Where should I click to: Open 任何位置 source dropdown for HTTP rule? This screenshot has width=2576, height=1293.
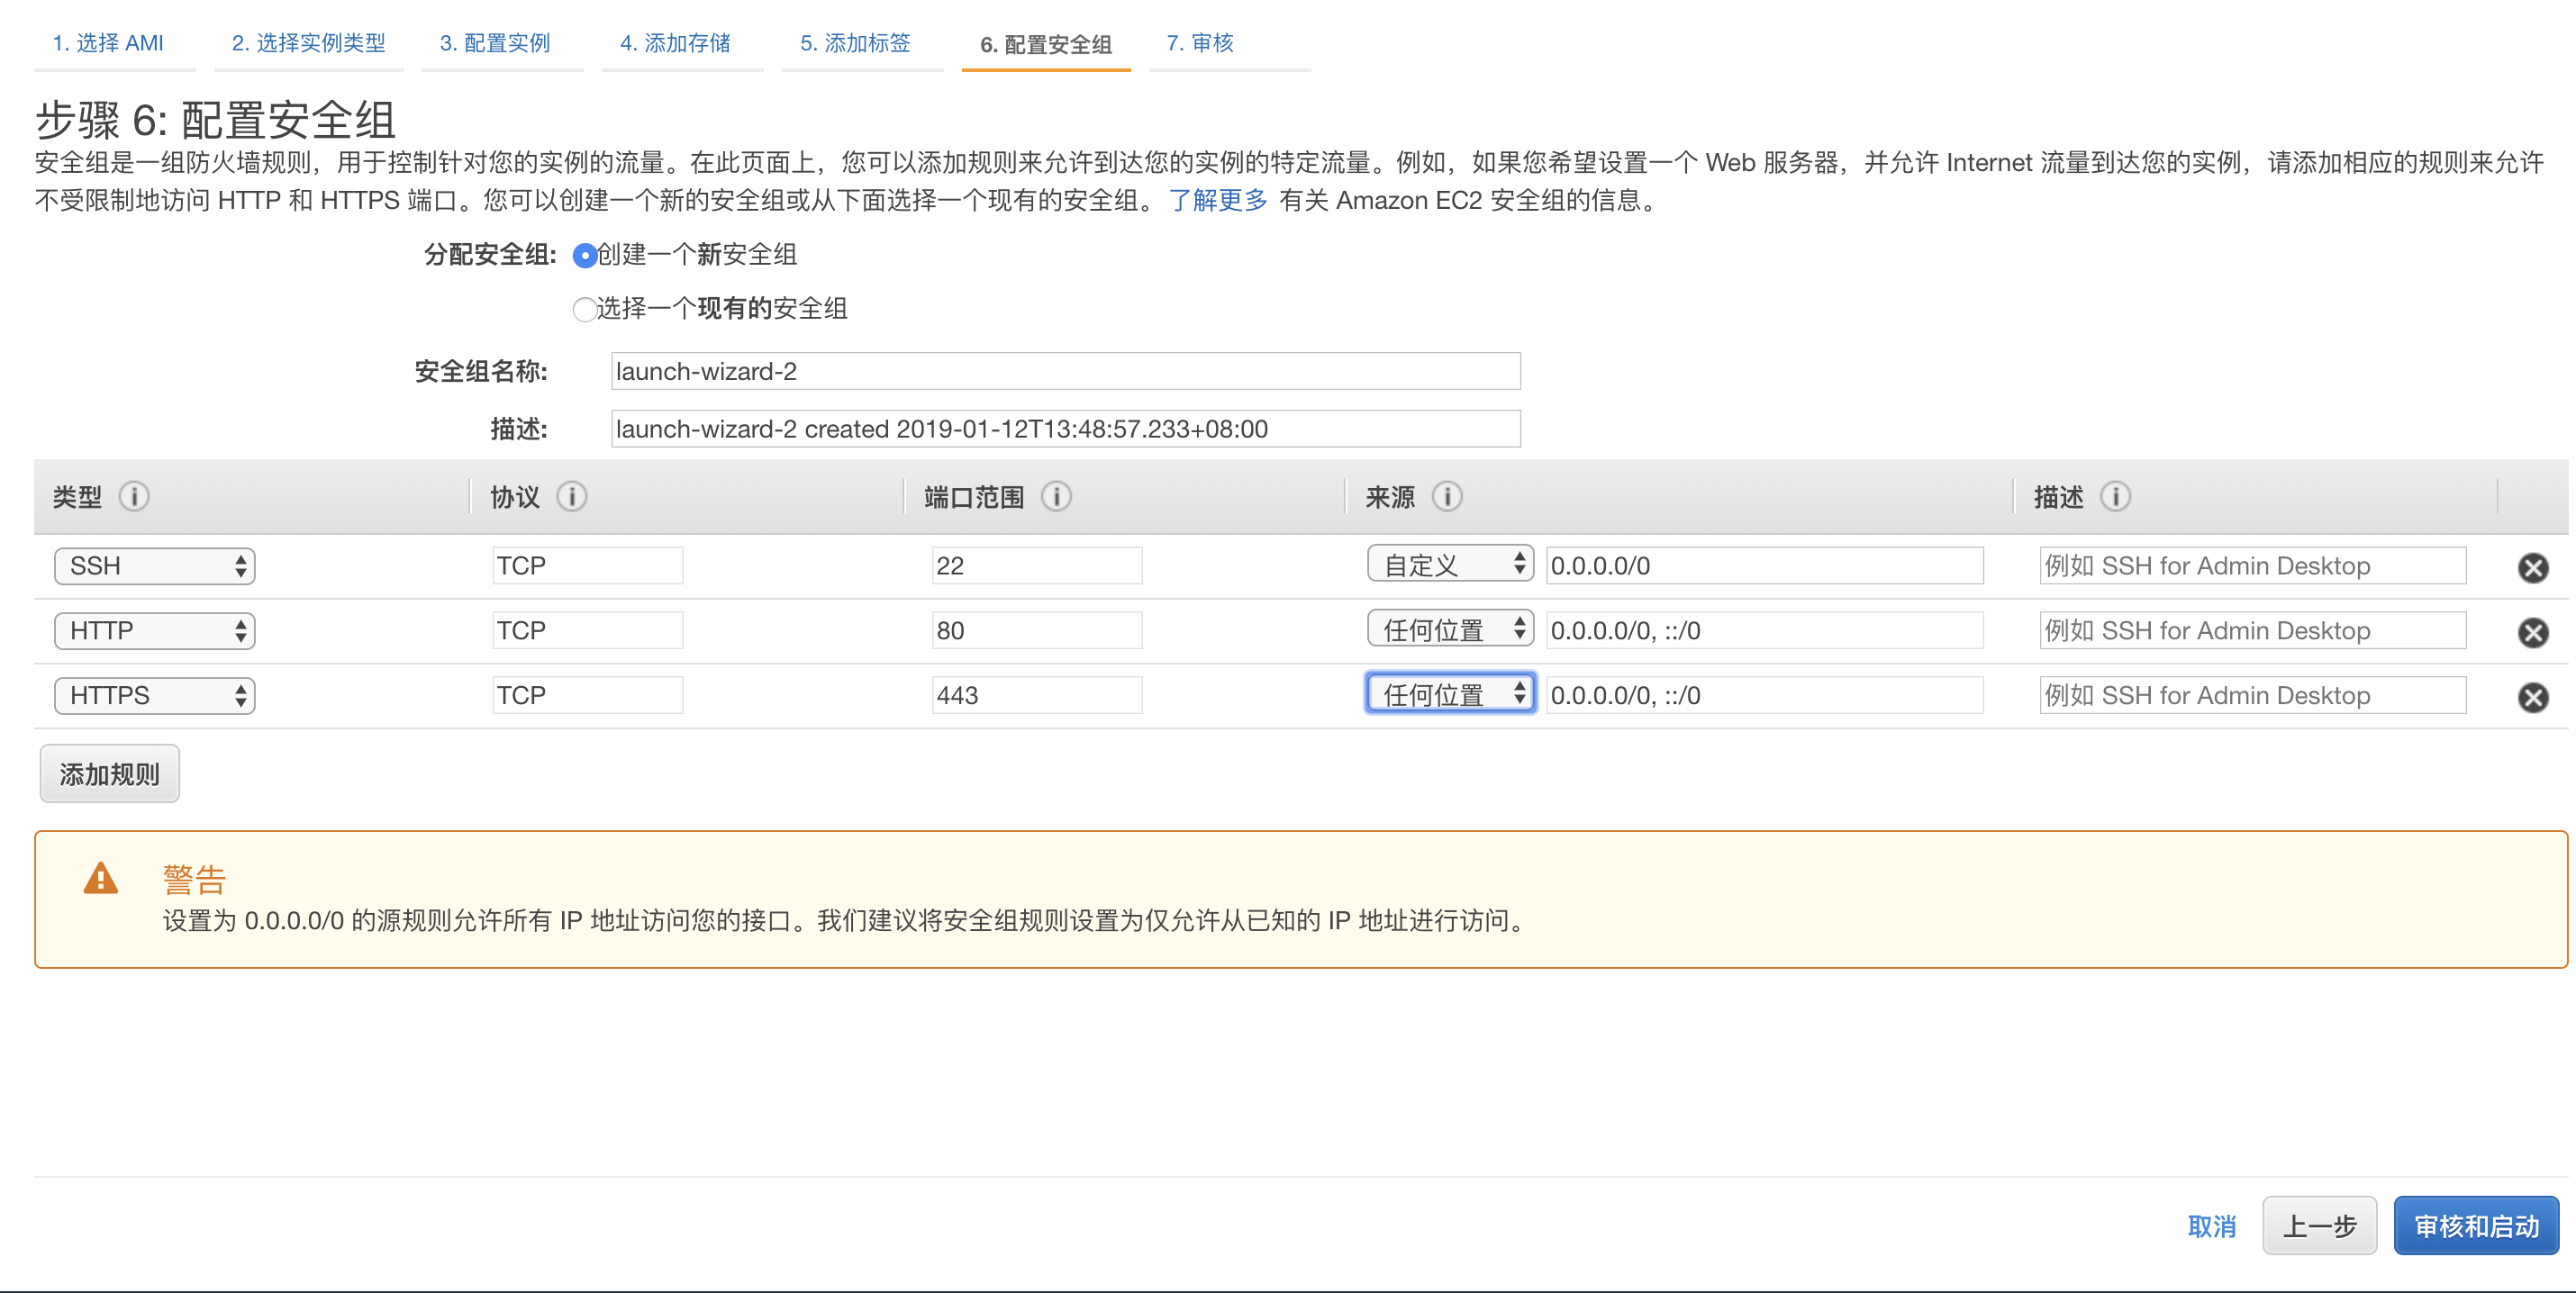pyautogui.click(x=1449, y=630)
